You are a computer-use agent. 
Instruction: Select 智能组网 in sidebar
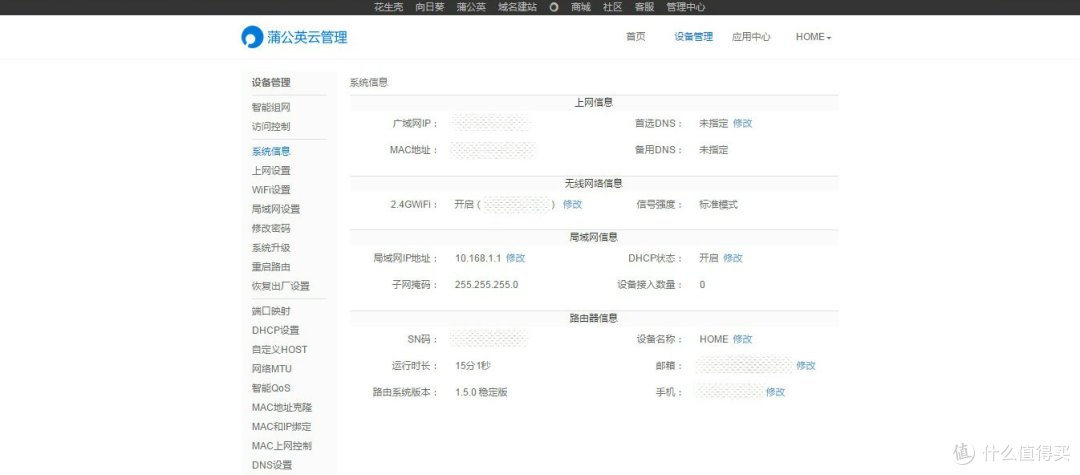click(x=271, y=107)
